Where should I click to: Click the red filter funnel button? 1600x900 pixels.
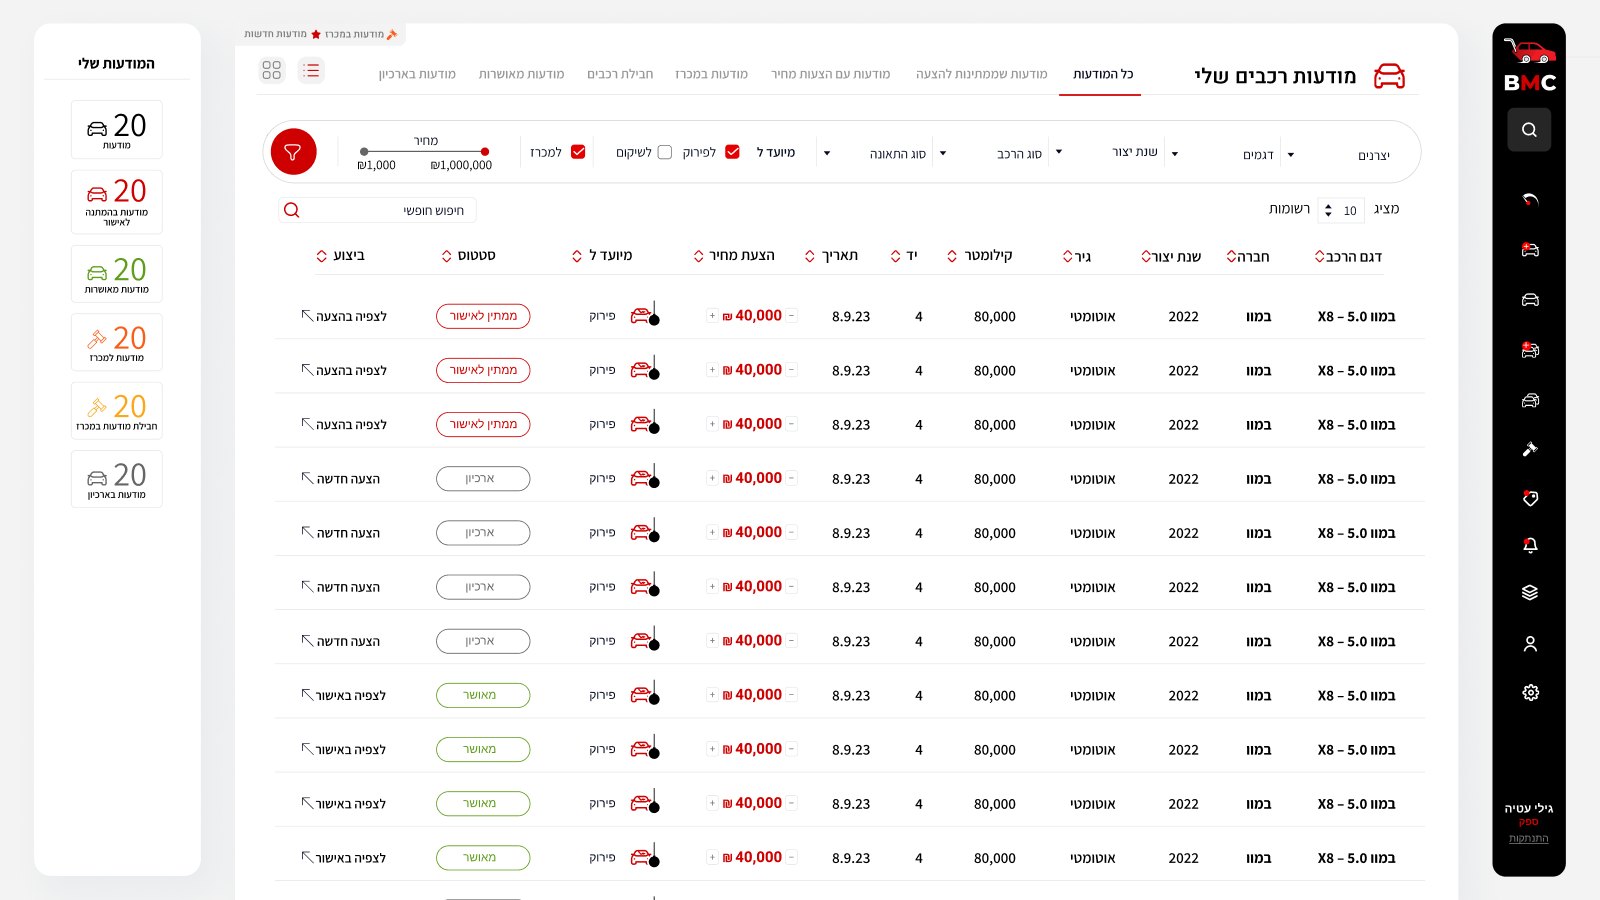[x=293, y=152]
